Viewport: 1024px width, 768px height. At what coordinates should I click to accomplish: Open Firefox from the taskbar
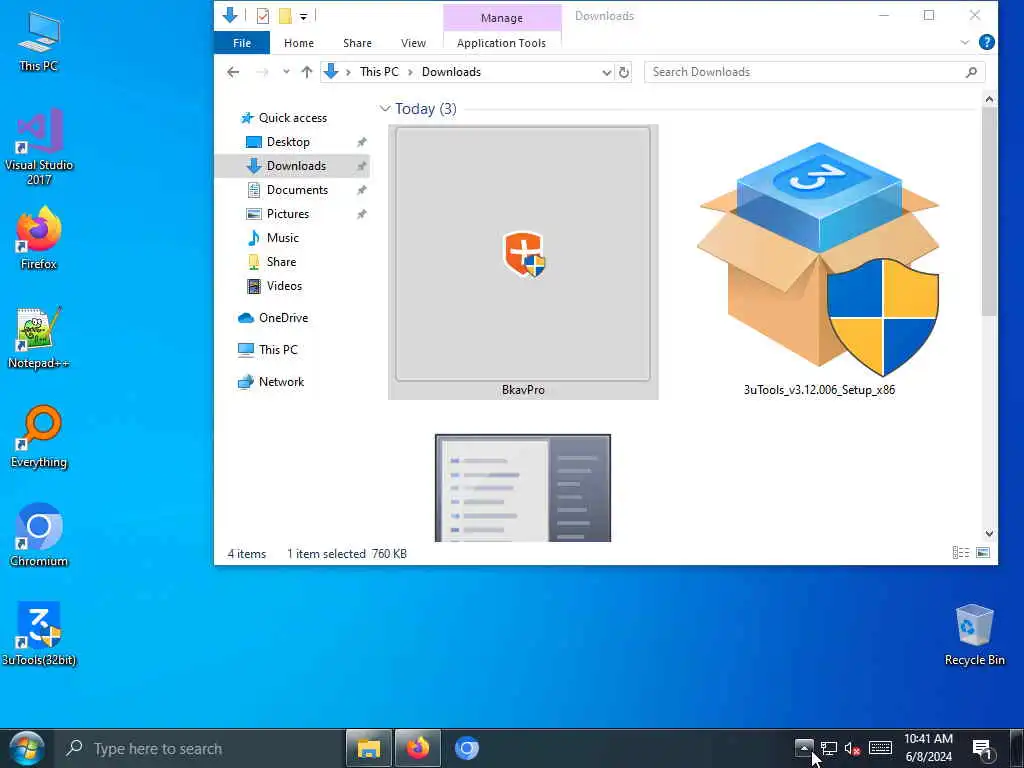[x=418, y=748]
